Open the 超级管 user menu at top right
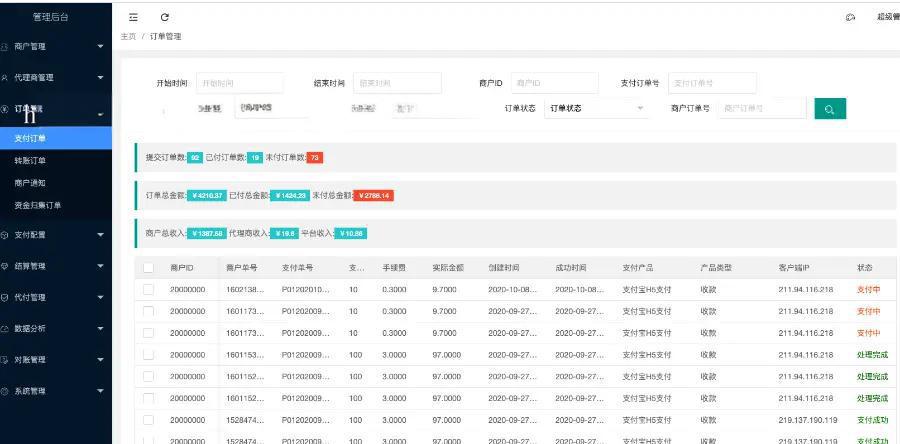Viewport: 900px width, 444px height. (888, 17)
